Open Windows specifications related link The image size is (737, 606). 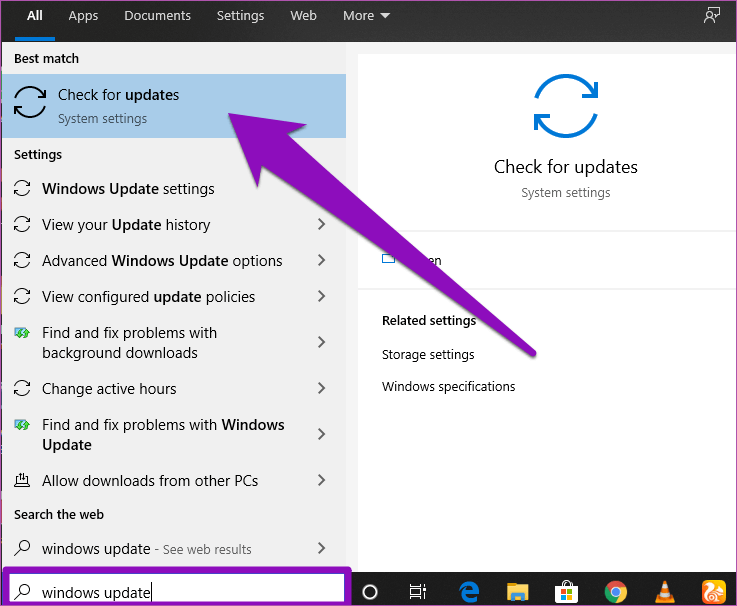[448, 386]
